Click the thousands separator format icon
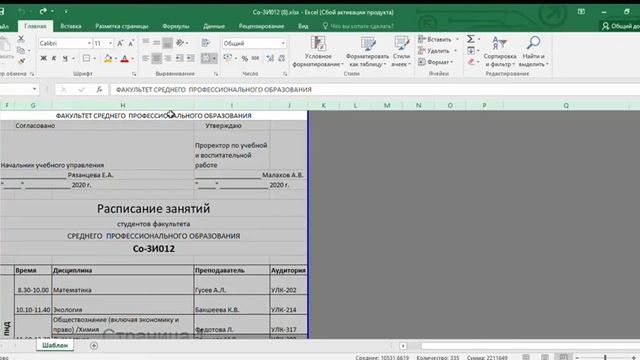 (256, 58)
